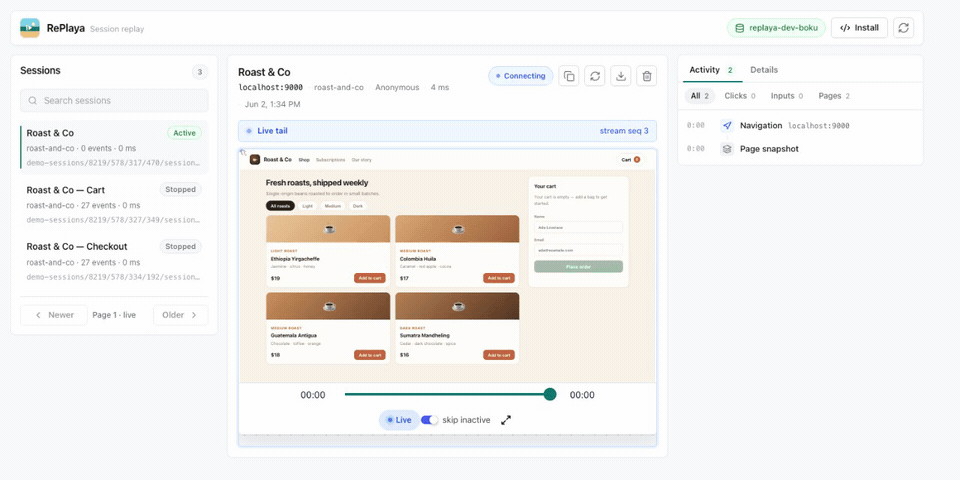Download the session recording icon
This screenshot has width=960, height=480.
(x=621, y=76)
